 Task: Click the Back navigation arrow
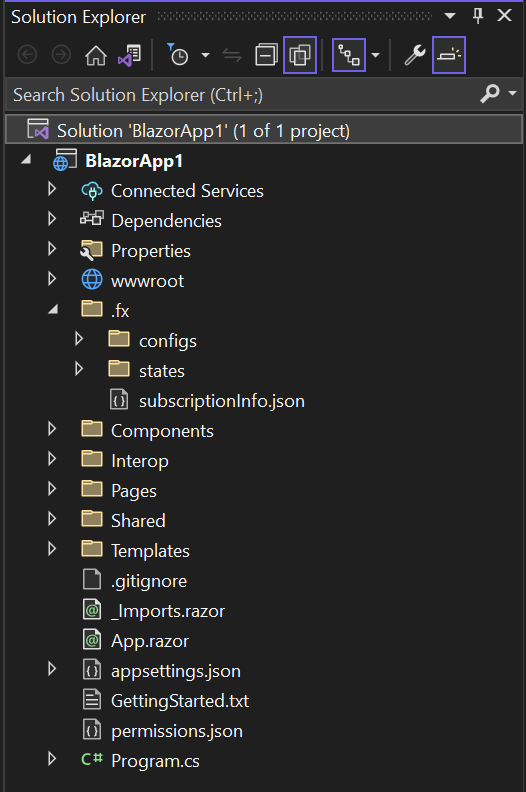(27, 55)
